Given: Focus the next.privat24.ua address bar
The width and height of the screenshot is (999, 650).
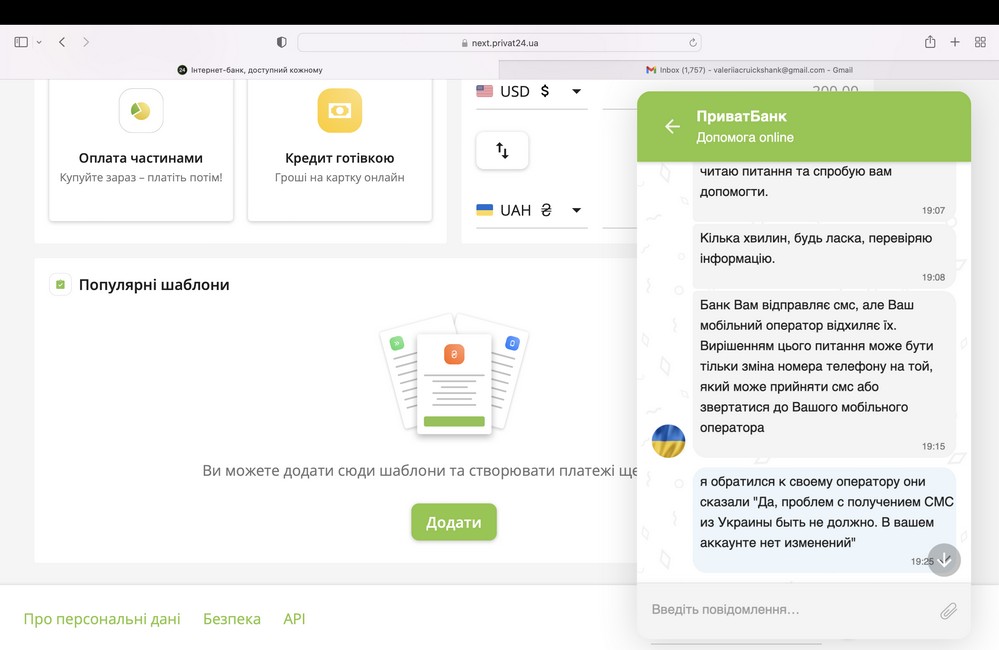Looking at the screenshot, I should (x=500, y=43).
